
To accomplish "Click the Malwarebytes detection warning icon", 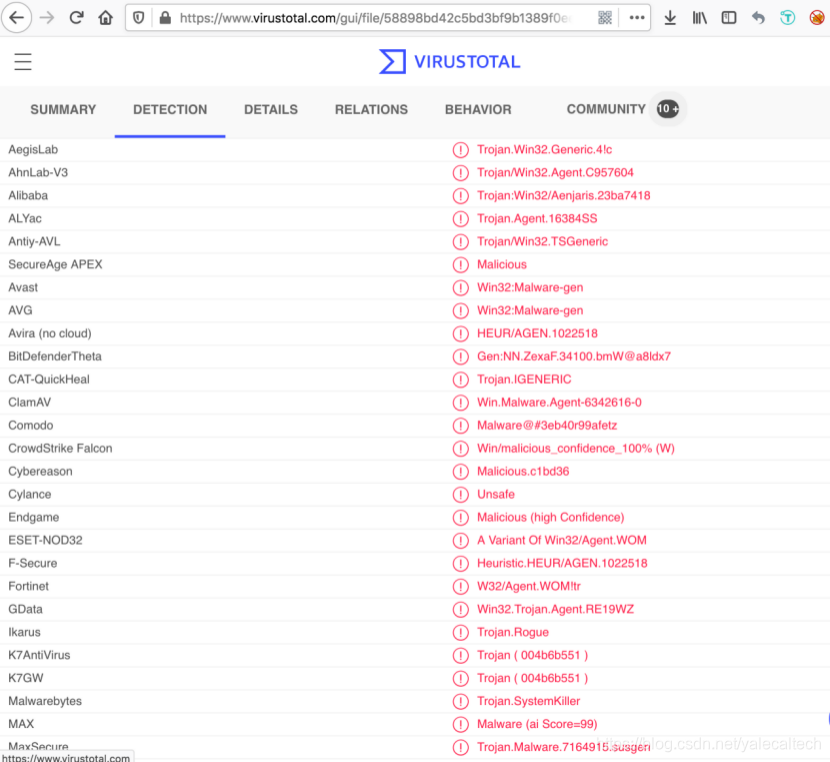I will (461, 701).
